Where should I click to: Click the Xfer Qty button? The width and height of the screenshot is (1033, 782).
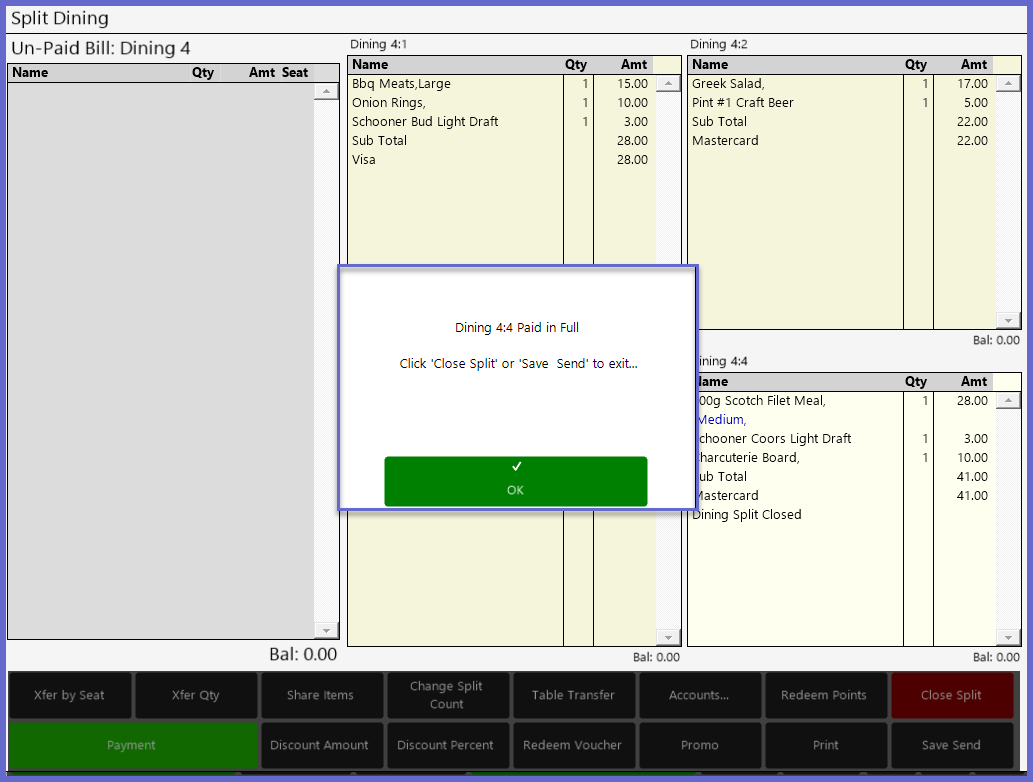(x=195, y=695)
